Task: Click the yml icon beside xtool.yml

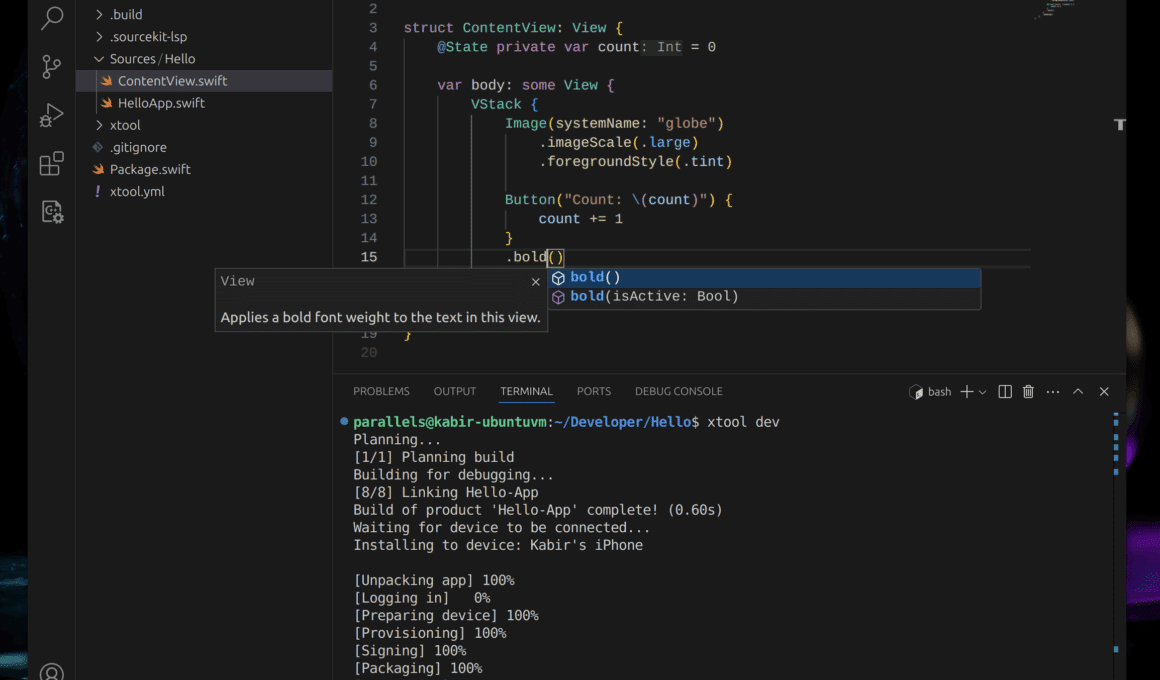Action: tap(98, 192)
